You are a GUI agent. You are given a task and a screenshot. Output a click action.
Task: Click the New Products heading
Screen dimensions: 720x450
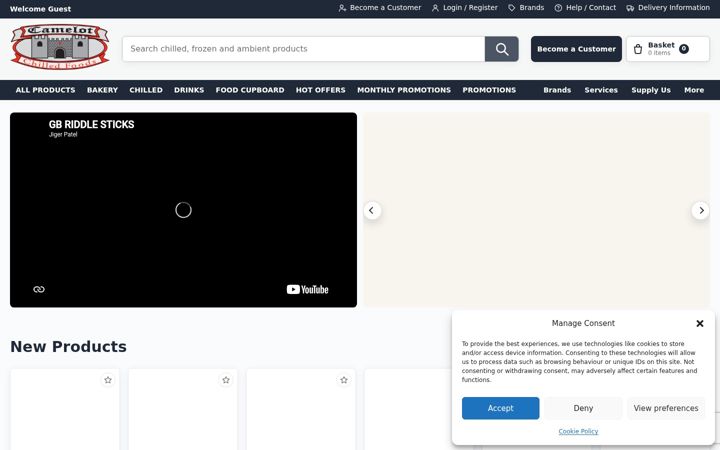(68, 347)
